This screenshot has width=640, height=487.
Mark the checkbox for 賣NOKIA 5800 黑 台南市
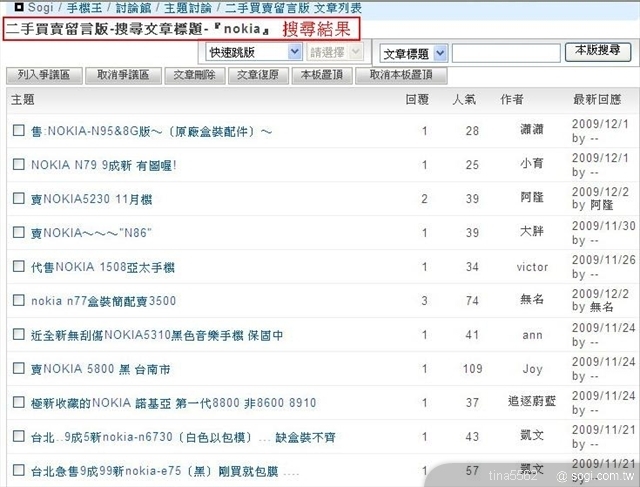point(18,368)
